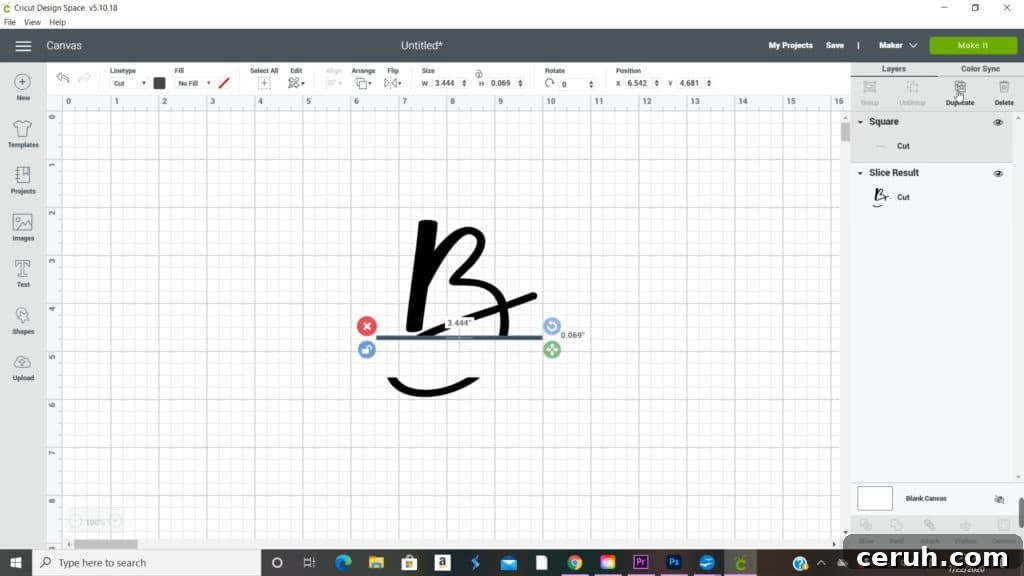Click the Redo arrow
The image size is (1024, 576).
[85, 78]
